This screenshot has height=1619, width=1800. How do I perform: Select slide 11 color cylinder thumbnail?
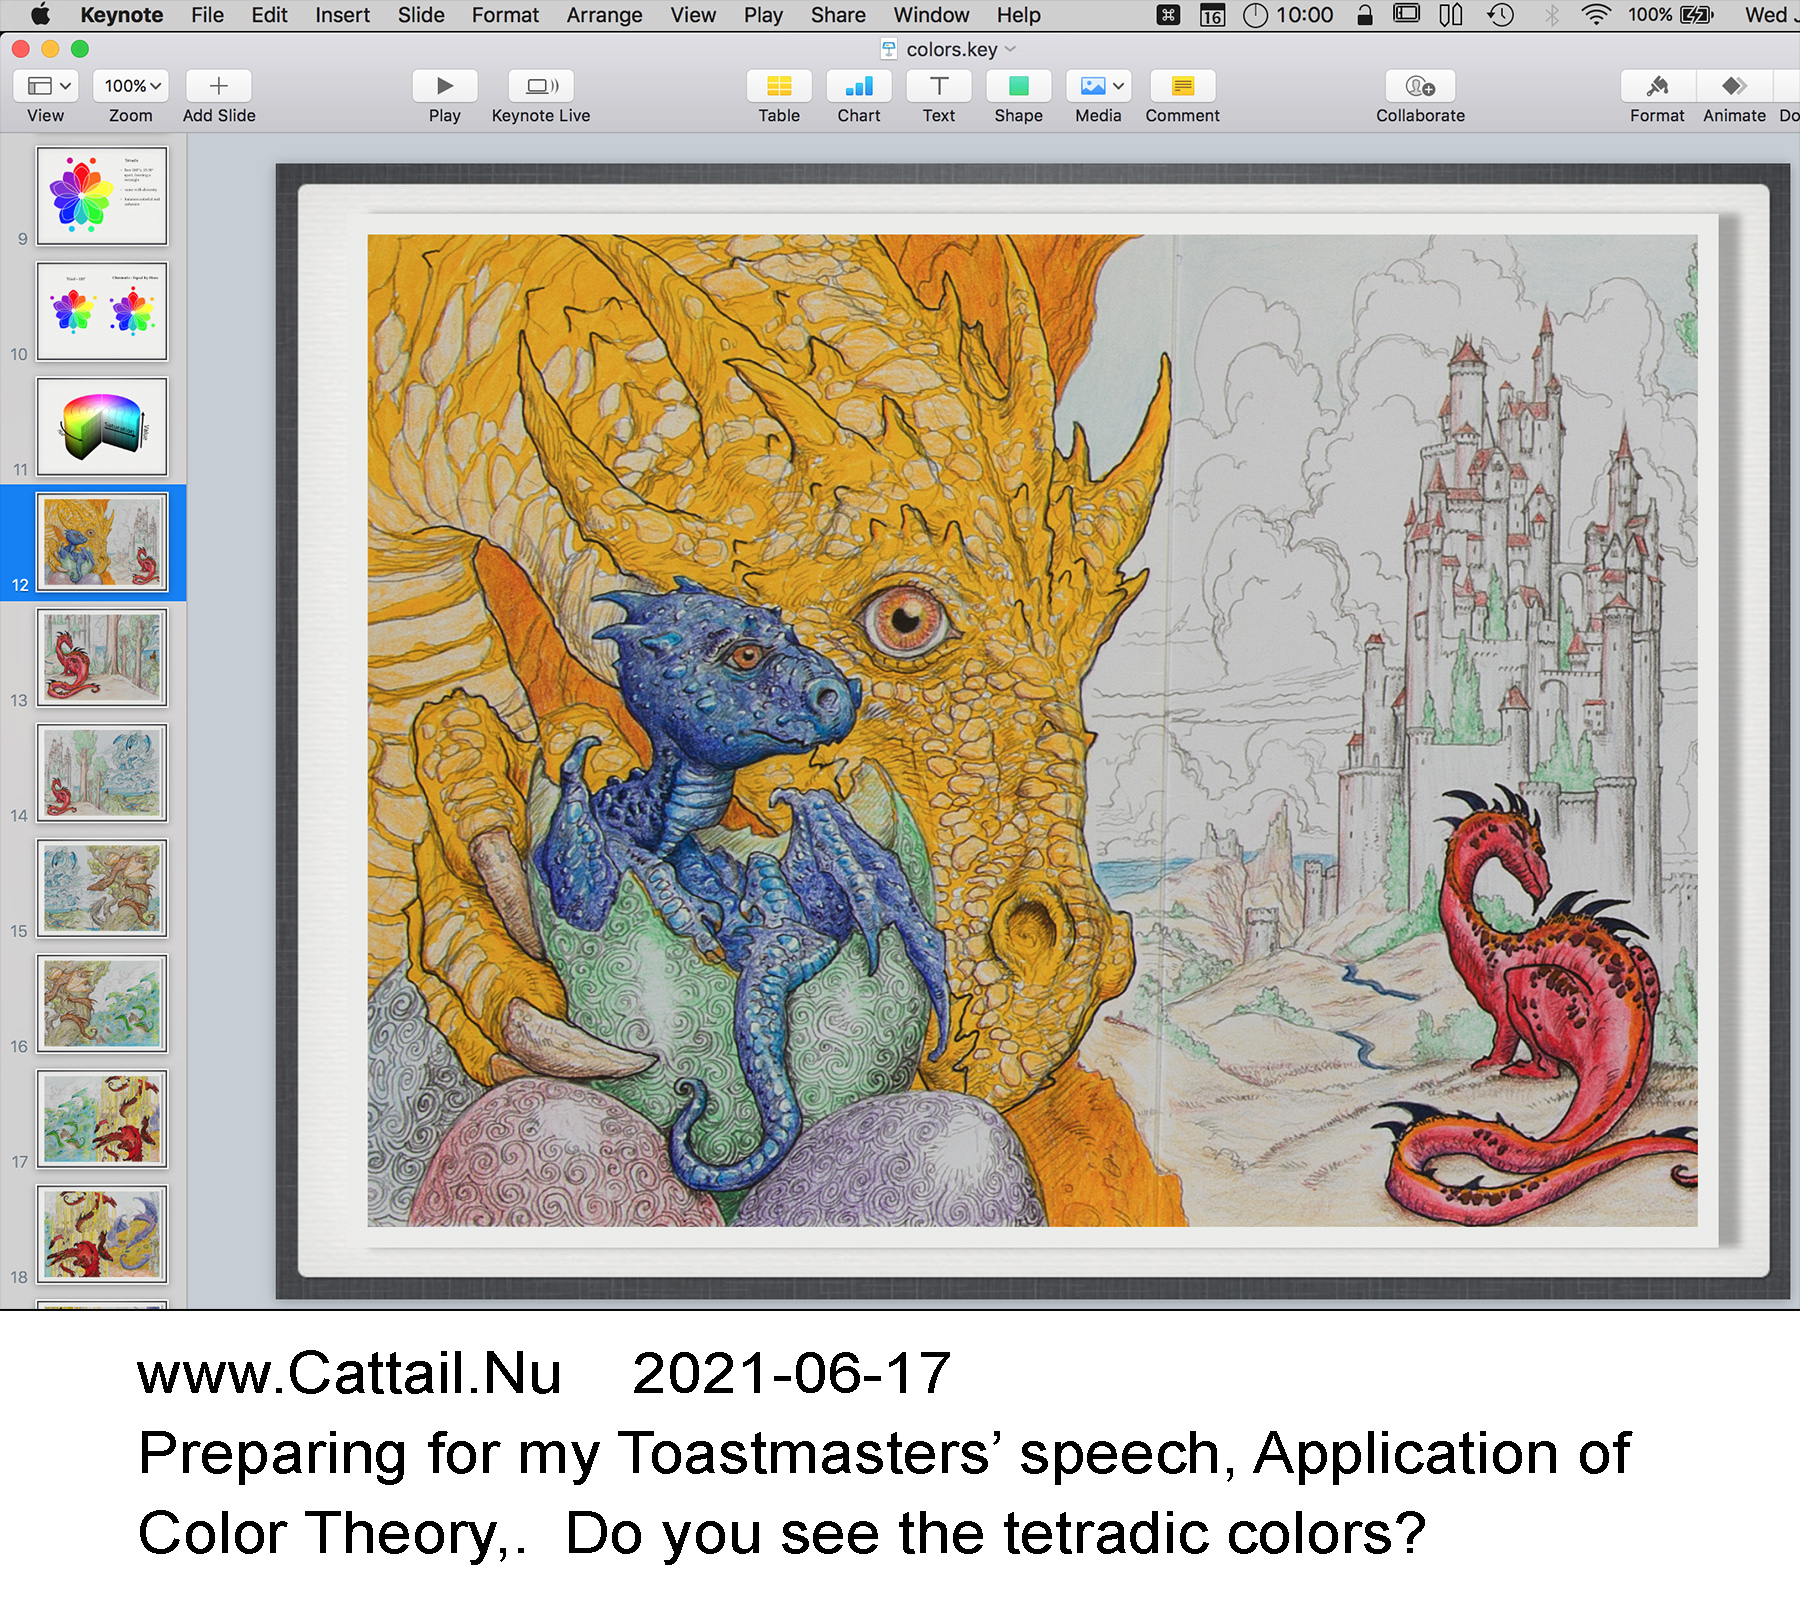click(102, 426)
